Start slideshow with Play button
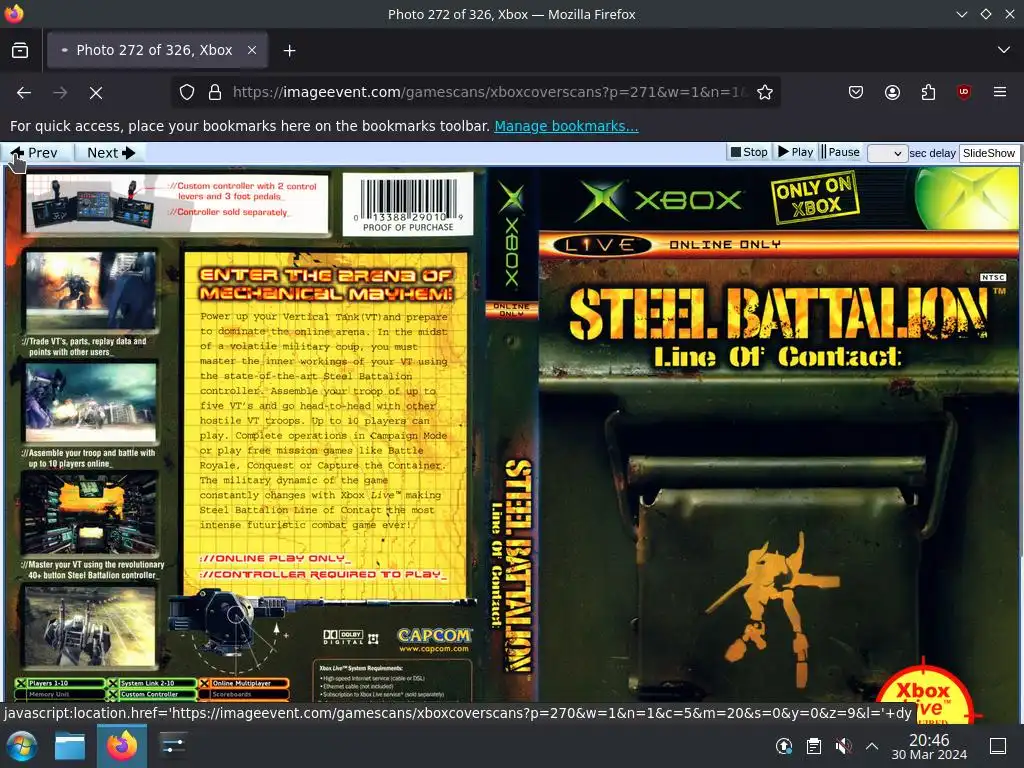Viewport: 1024px width, 768px height. click(795, 152)
